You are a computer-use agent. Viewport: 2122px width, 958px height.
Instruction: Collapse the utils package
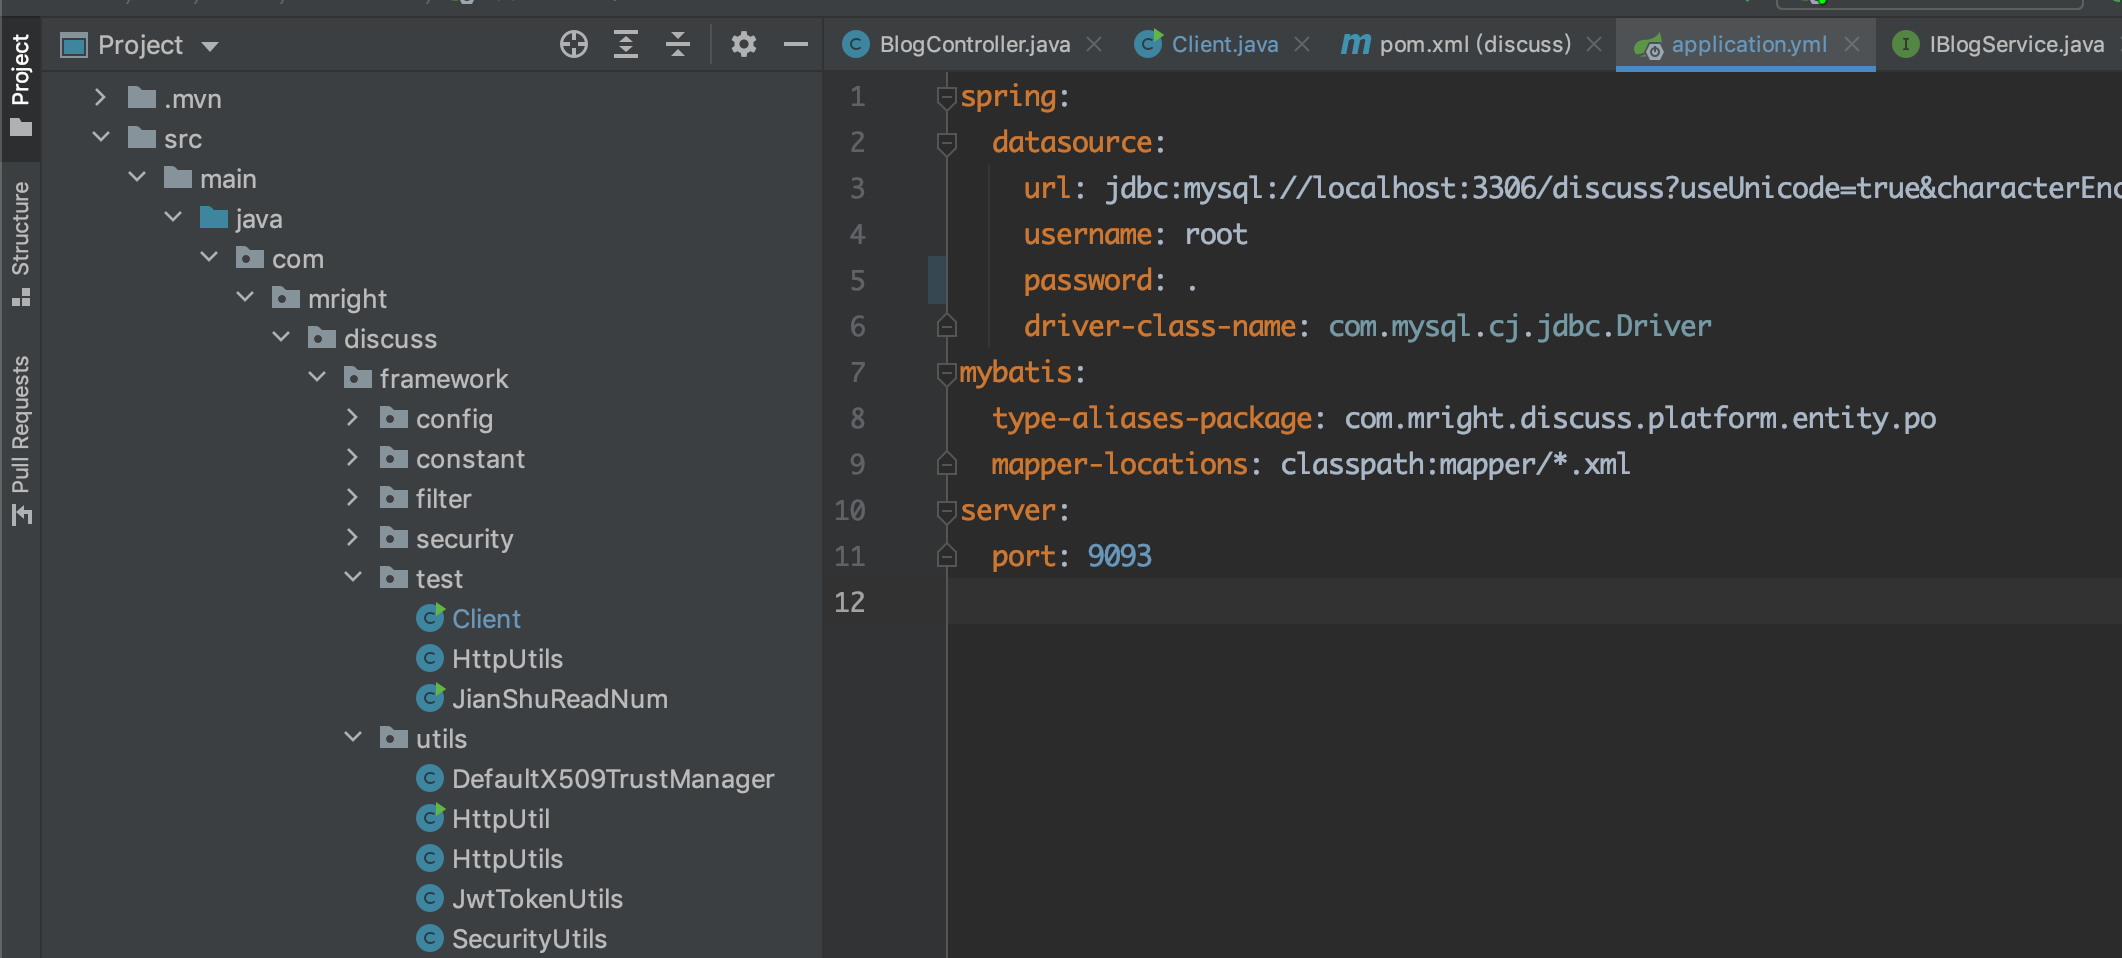point(353,737)
